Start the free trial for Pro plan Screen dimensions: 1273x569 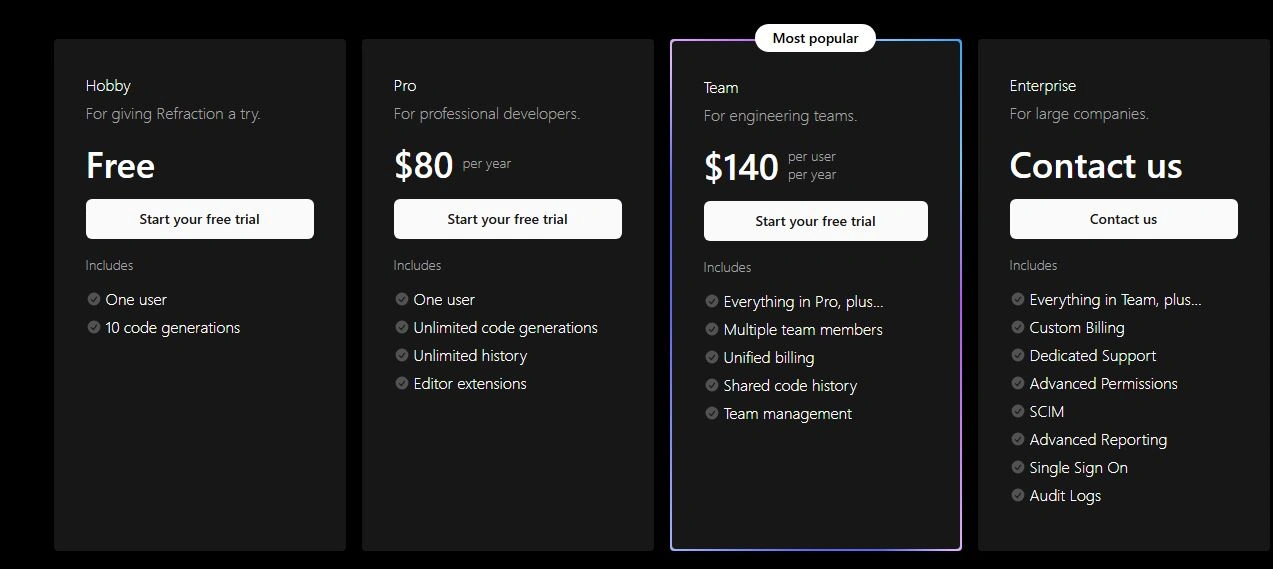point(507,219)
